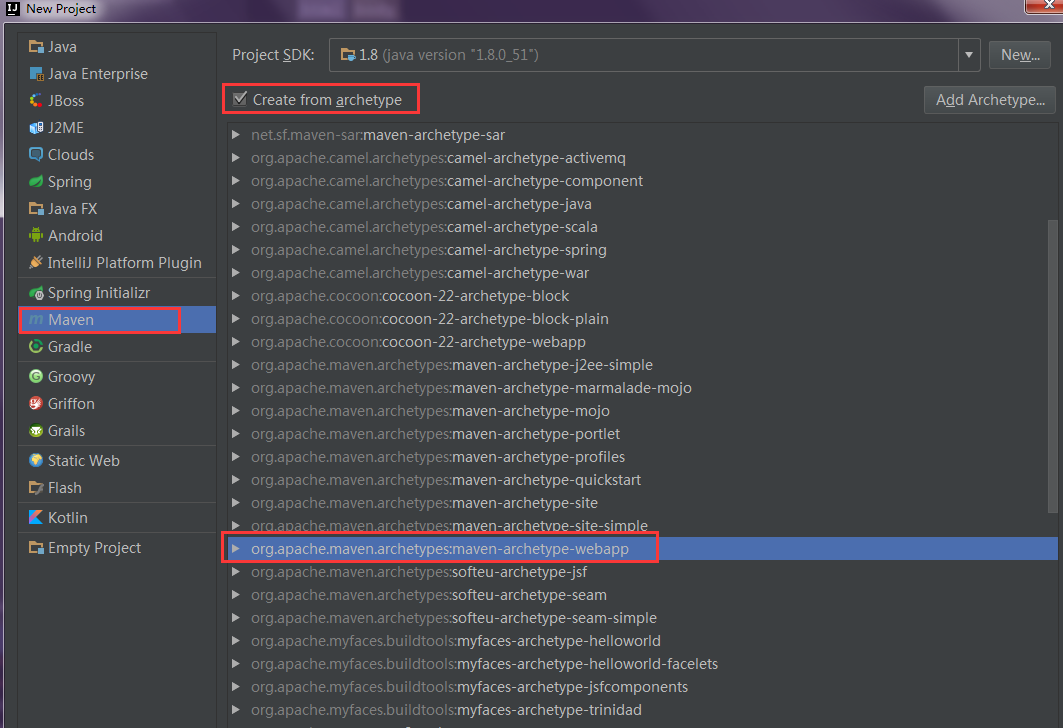Open the Project SDK dropdown
The height and width of the screenshot is (728, 1063).
pyautogui.click(x=968, y=55)
